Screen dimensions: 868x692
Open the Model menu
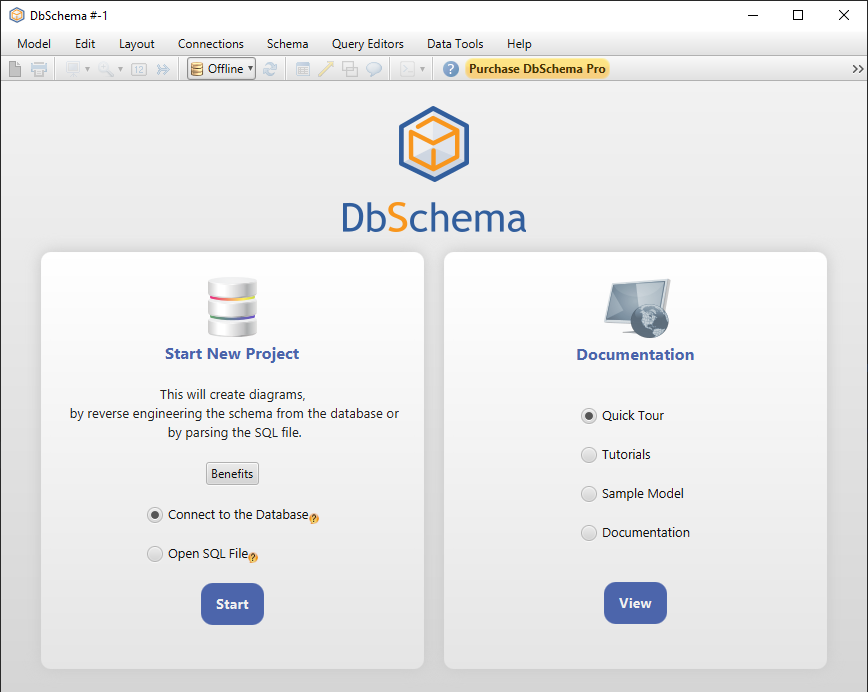pos(34,44)
